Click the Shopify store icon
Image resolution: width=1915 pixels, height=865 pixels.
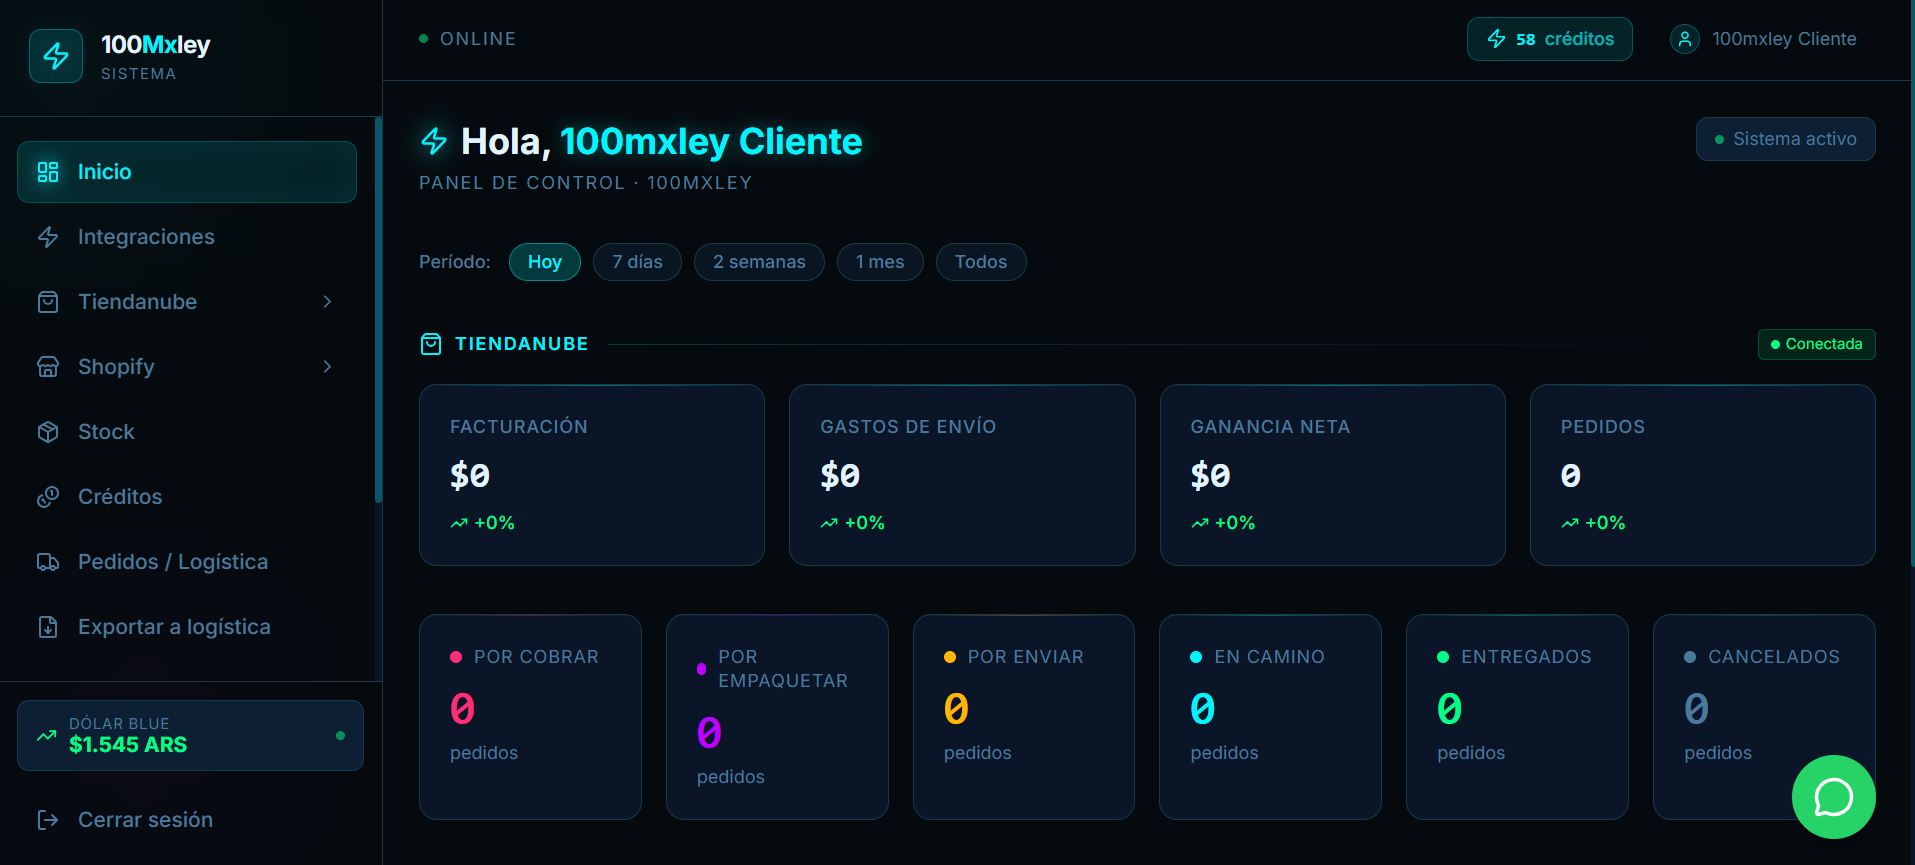(48, 367)
